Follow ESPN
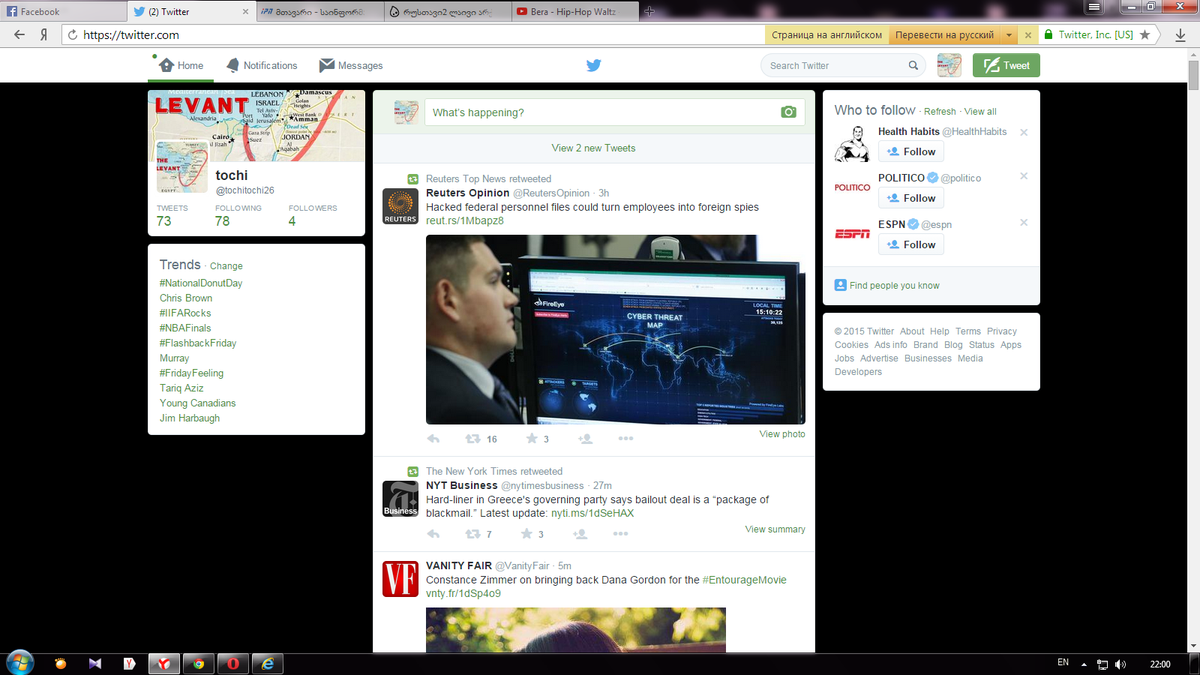This screenshot has width=1200, height=675. pos(911,244)
